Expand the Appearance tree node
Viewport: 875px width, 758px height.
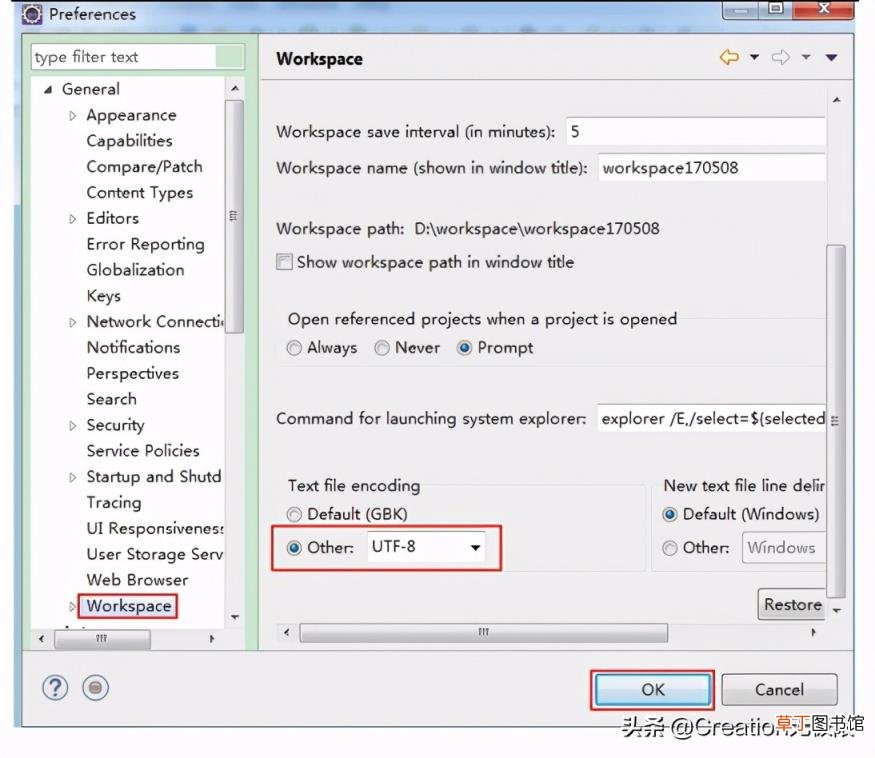pos(73,116)
